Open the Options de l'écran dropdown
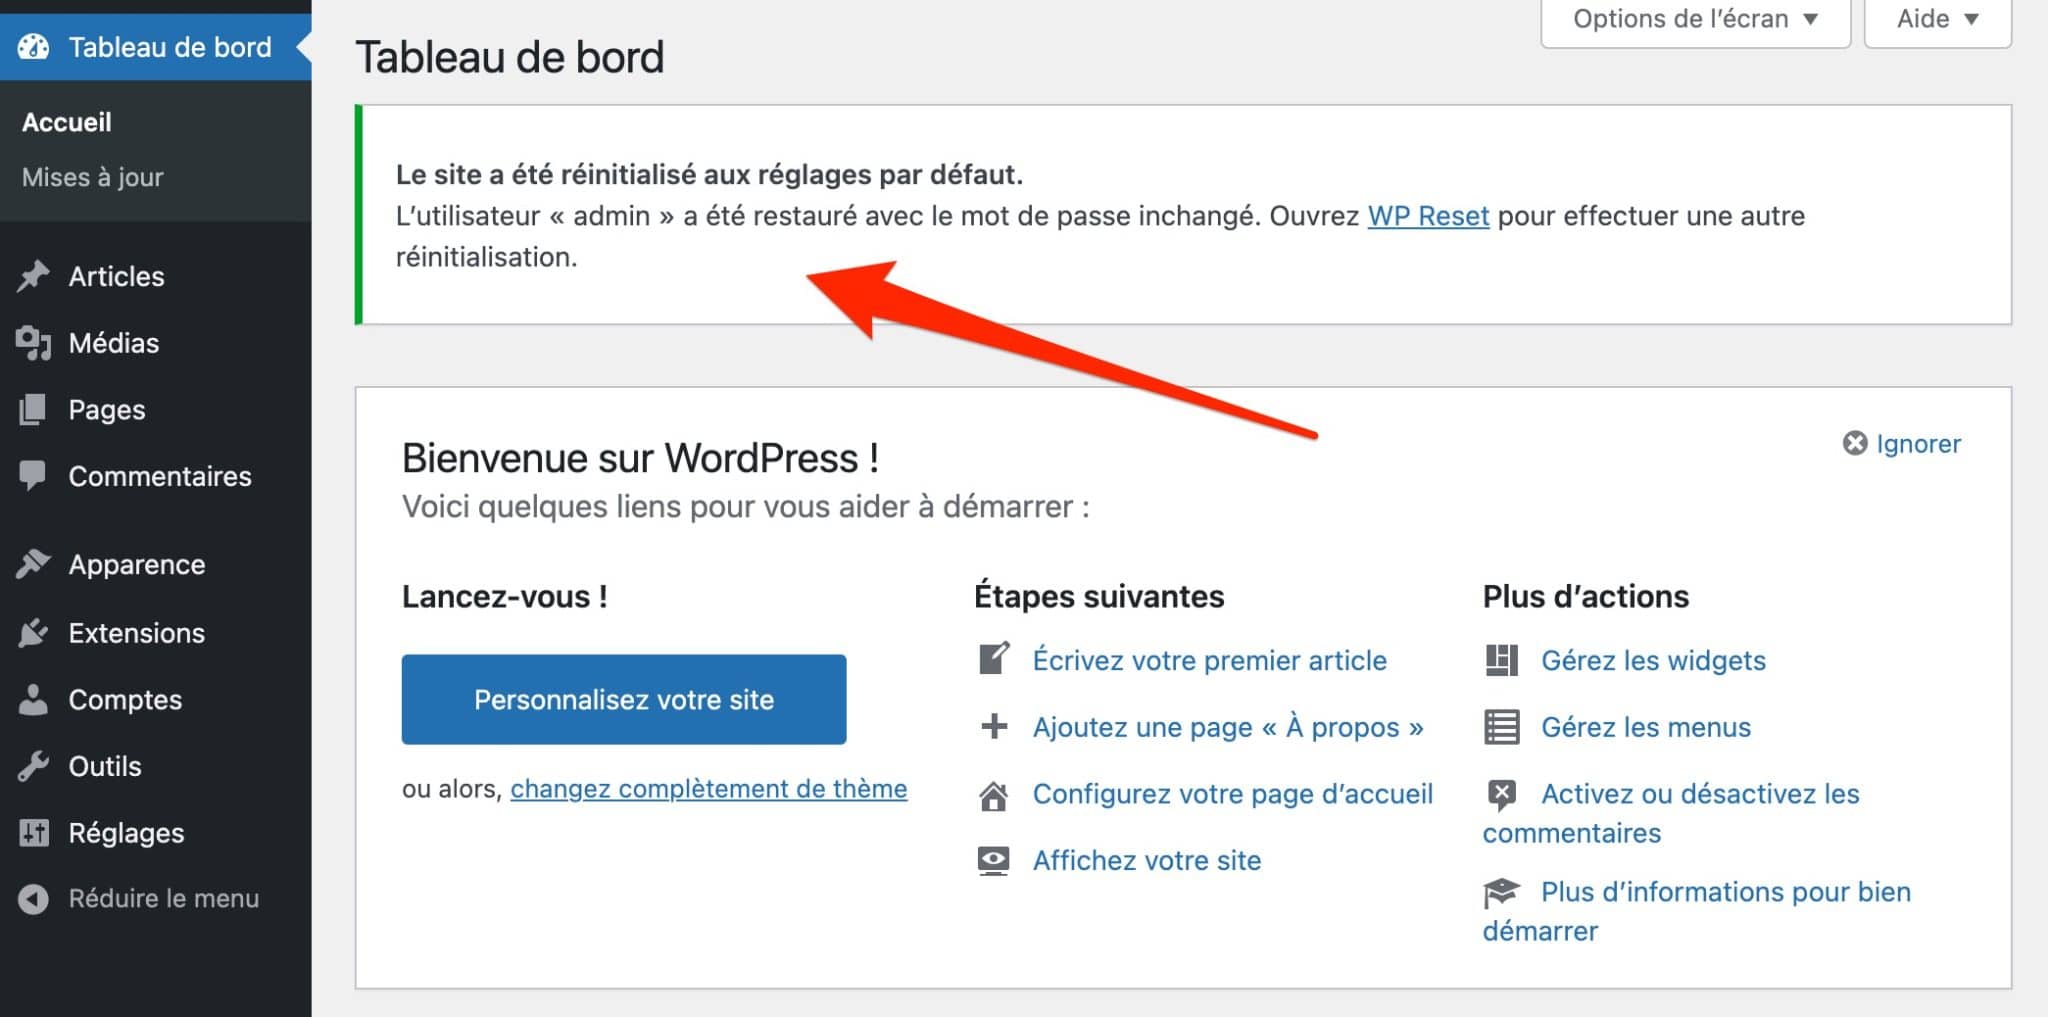Screen dimensions: 2048x1017 click(1694, 18)
